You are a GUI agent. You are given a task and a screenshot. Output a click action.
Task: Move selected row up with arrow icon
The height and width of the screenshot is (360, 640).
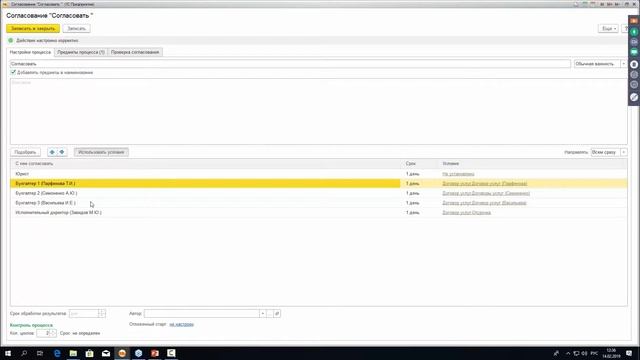click(52, 152)
